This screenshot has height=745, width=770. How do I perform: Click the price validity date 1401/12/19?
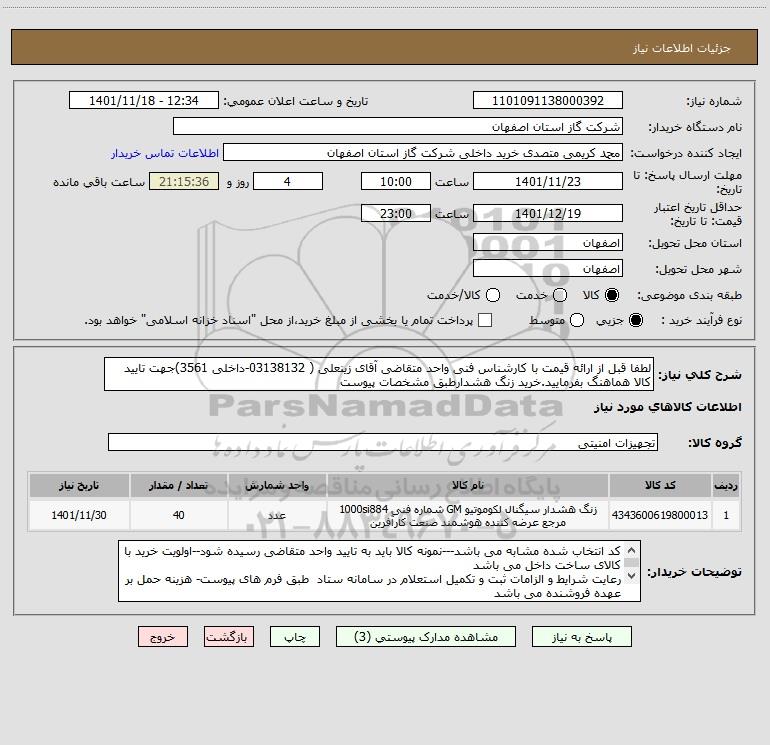click(x=548, y=213)
